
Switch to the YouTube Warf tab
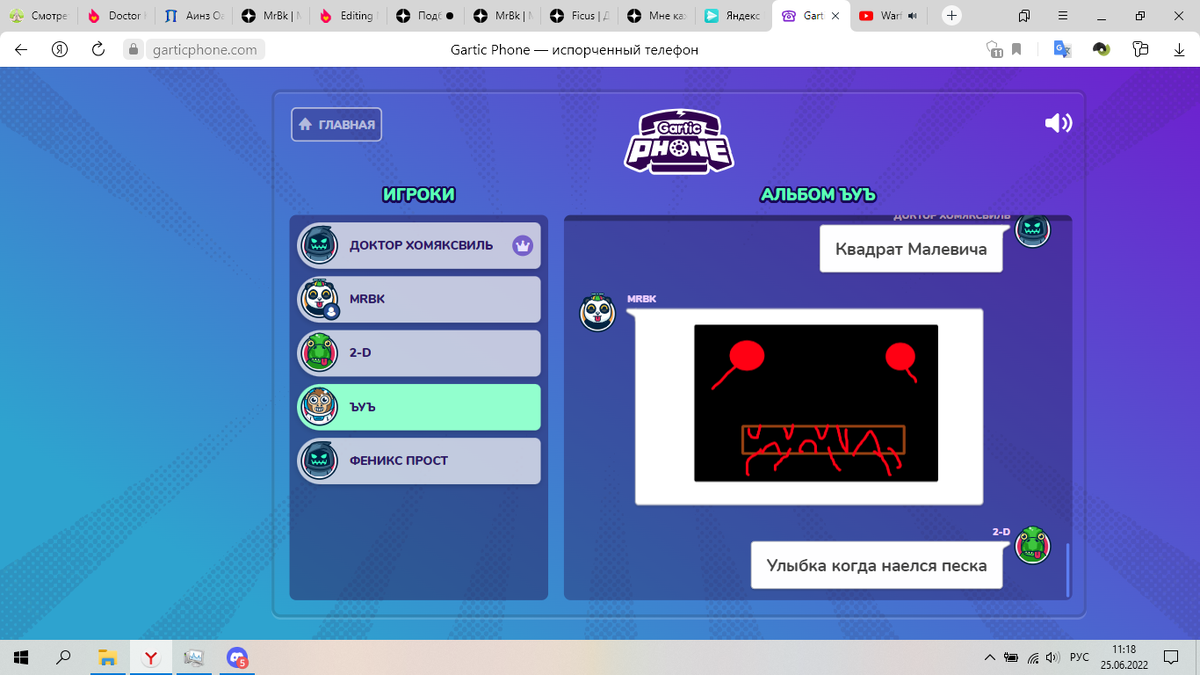click(889, 16)
